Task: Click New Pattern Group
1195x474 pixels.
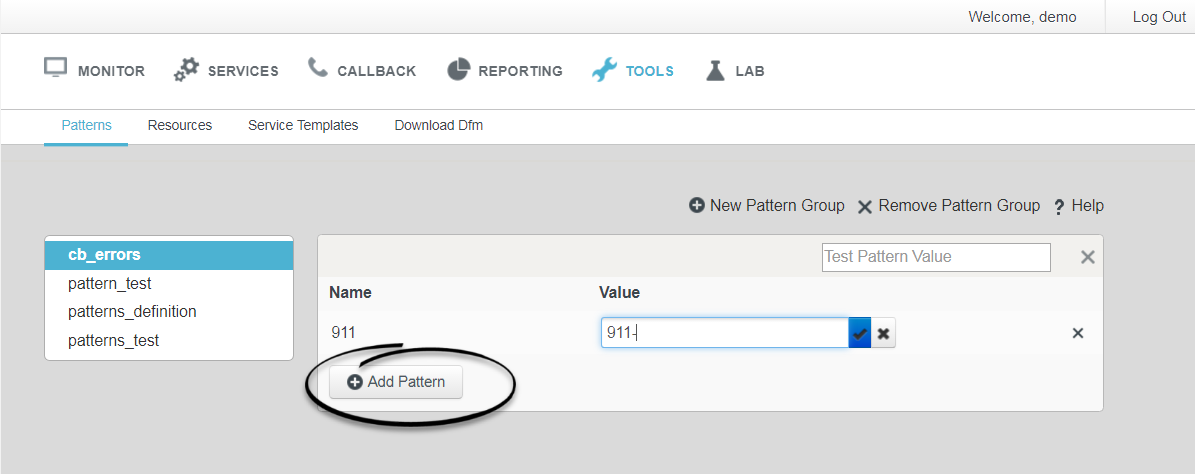Action: click(x=767, y=206)
